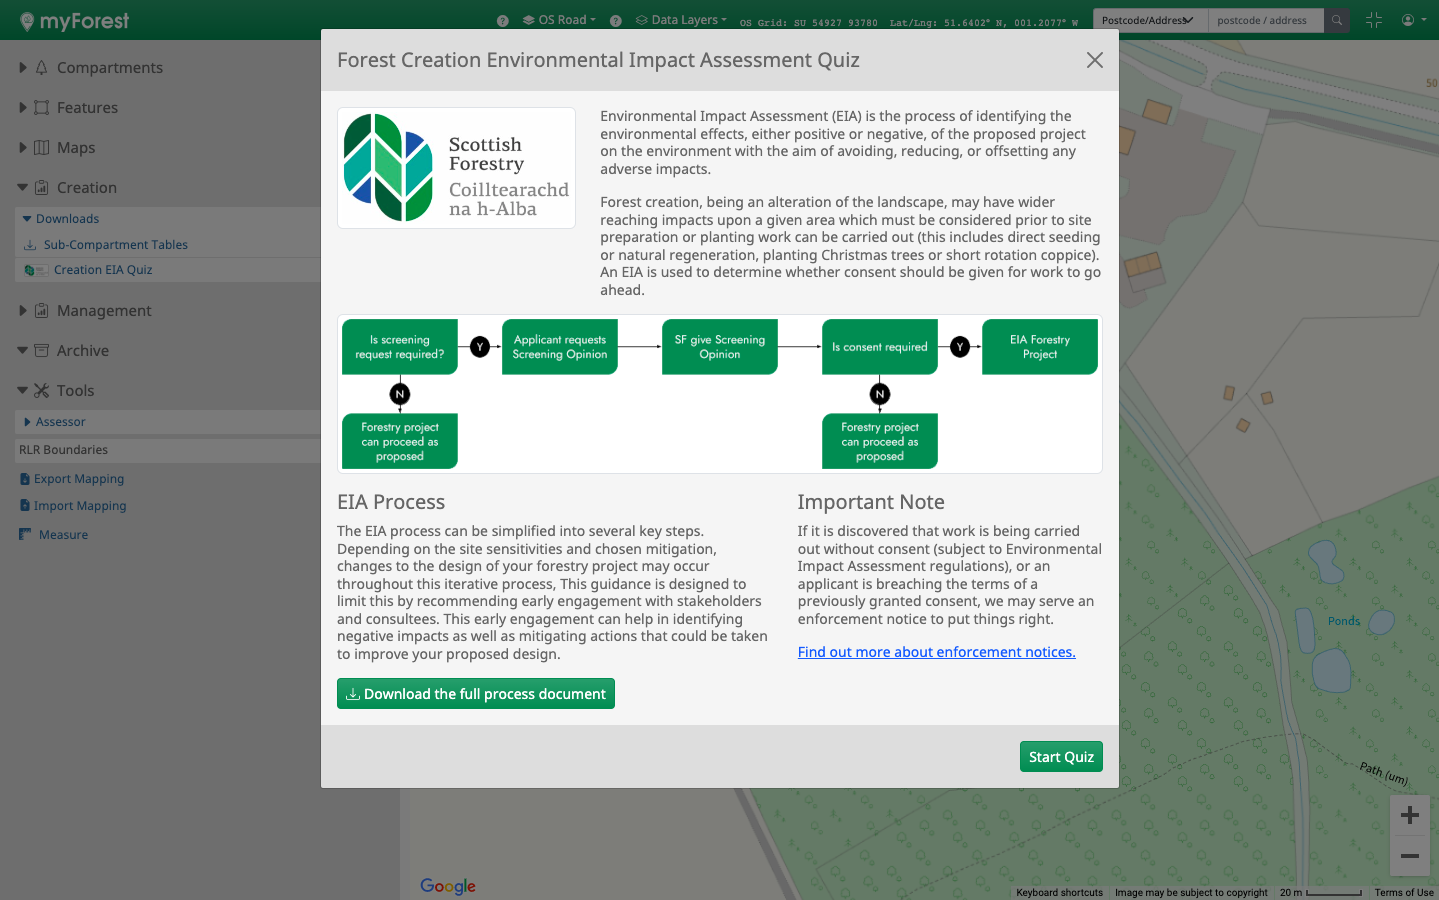The width and height of the screenshot is (1439, 900).
Task: Open the Data Layers dropdown
Action: (x=682, y=20)
